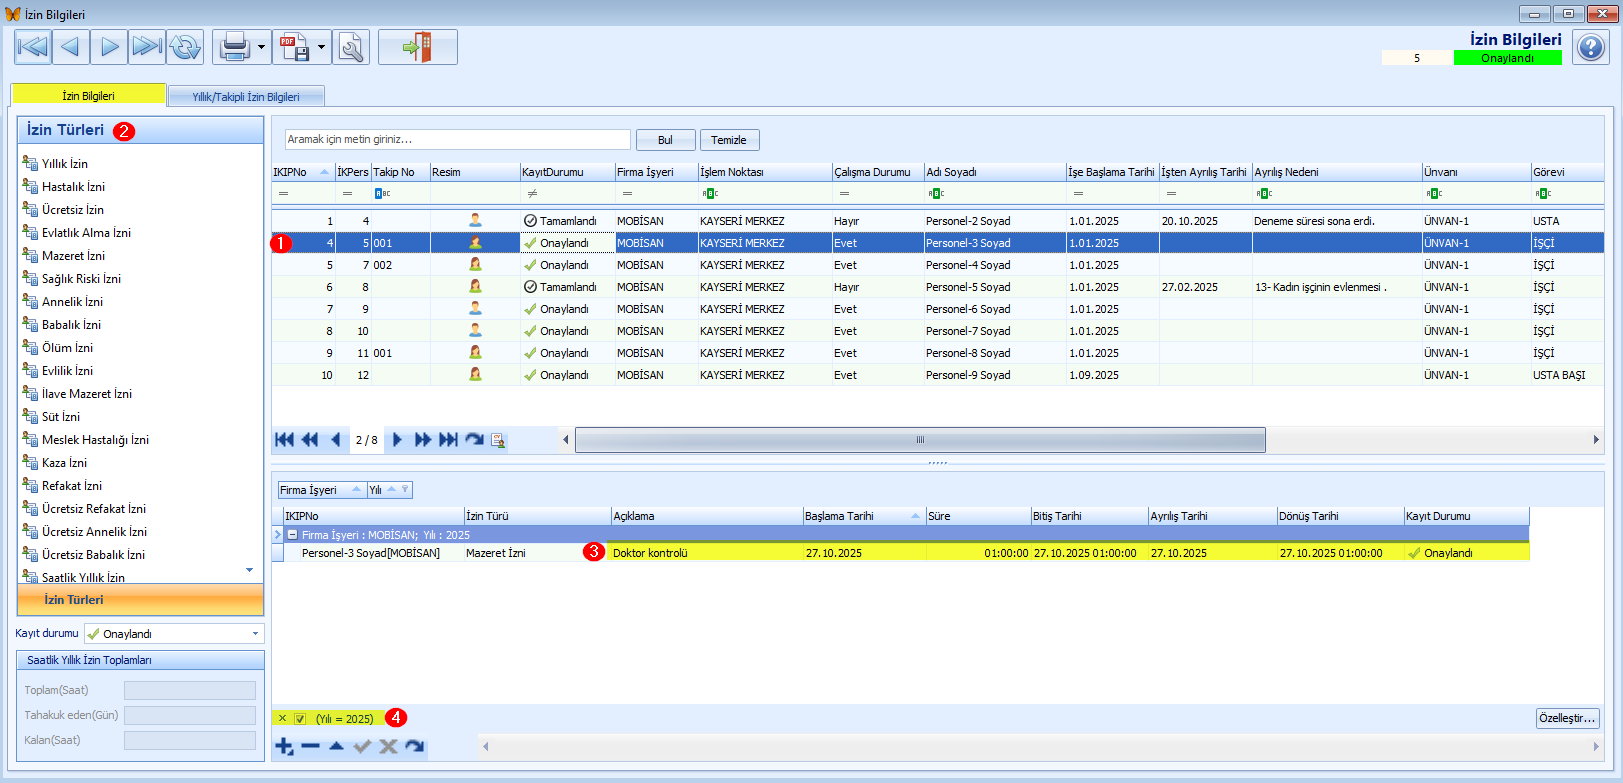Click the Bul search button
The width and height of the screenshot is (1623, 783).
tap(665, 140)
